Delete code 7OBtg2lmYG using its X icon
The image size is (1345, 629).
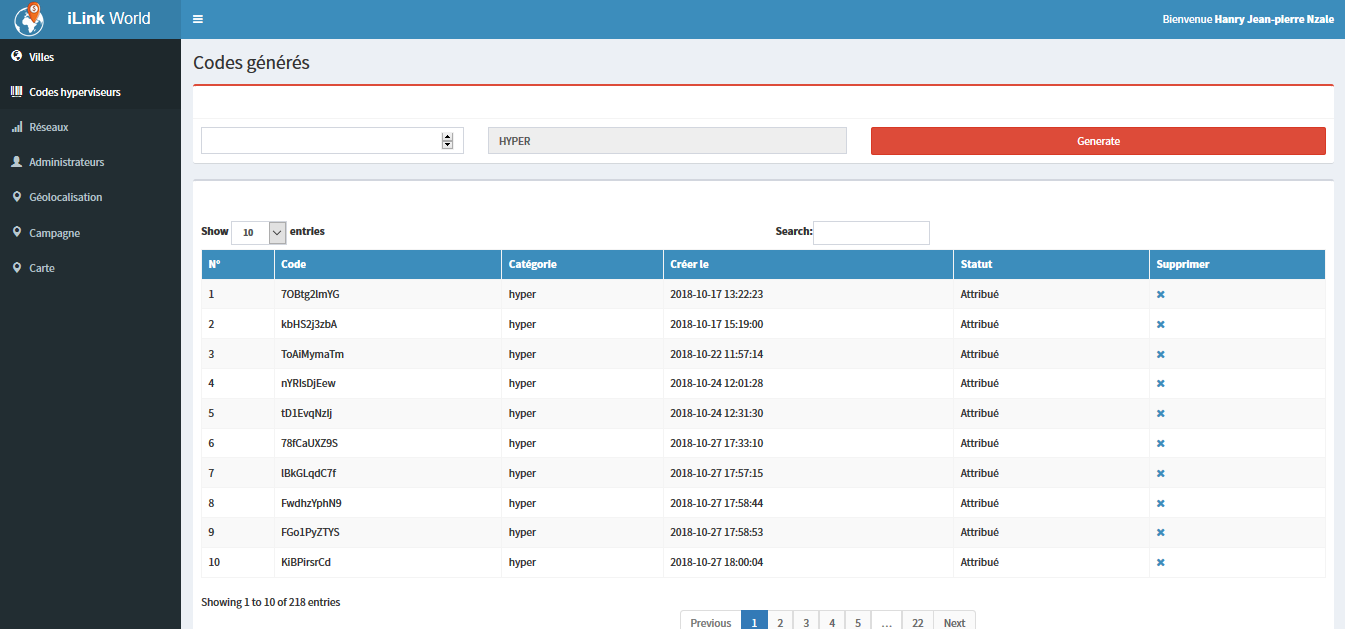(x=1161, y=295)
